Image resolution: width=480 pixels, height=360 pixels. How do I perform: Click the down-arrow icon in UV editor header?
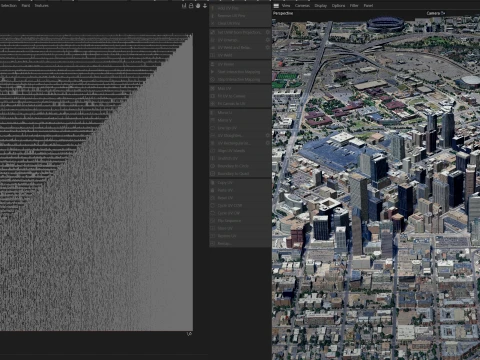(205, 6)
